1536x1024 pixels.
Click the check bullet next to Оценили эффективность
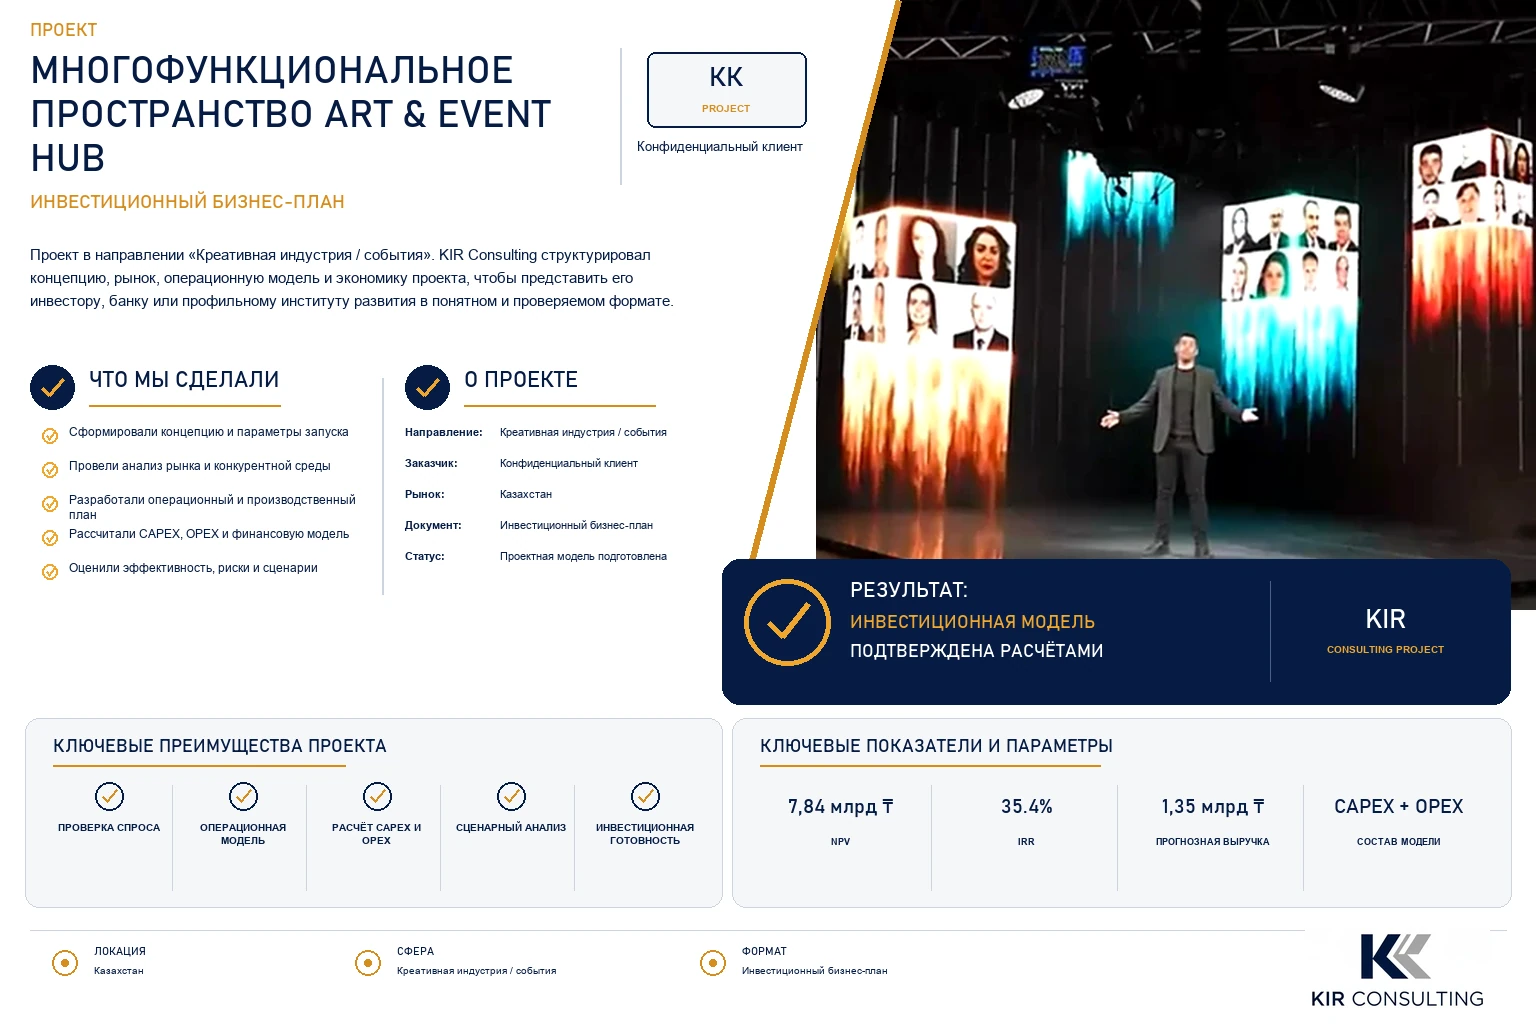click(50, 572)
